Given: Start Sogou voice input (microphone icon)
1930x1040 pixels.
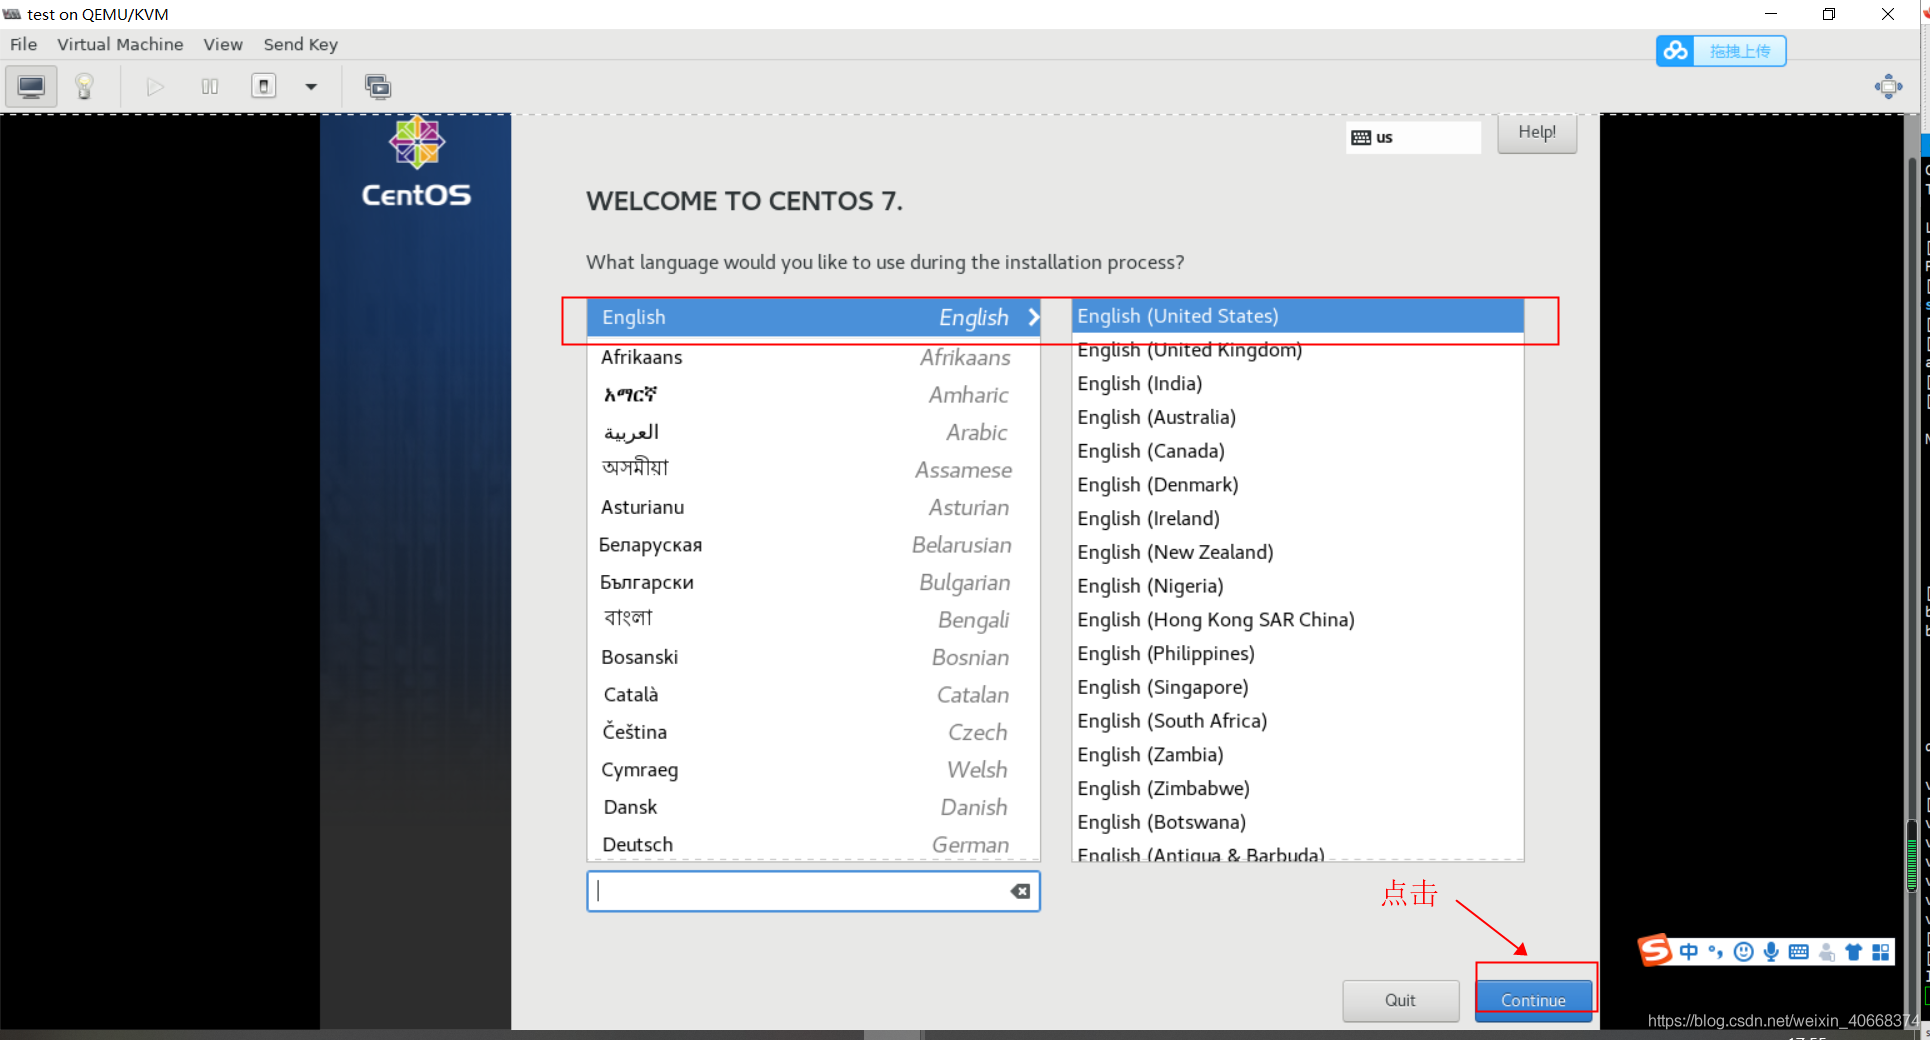Looking at the screenshot, I should [x=1771, y=952].
